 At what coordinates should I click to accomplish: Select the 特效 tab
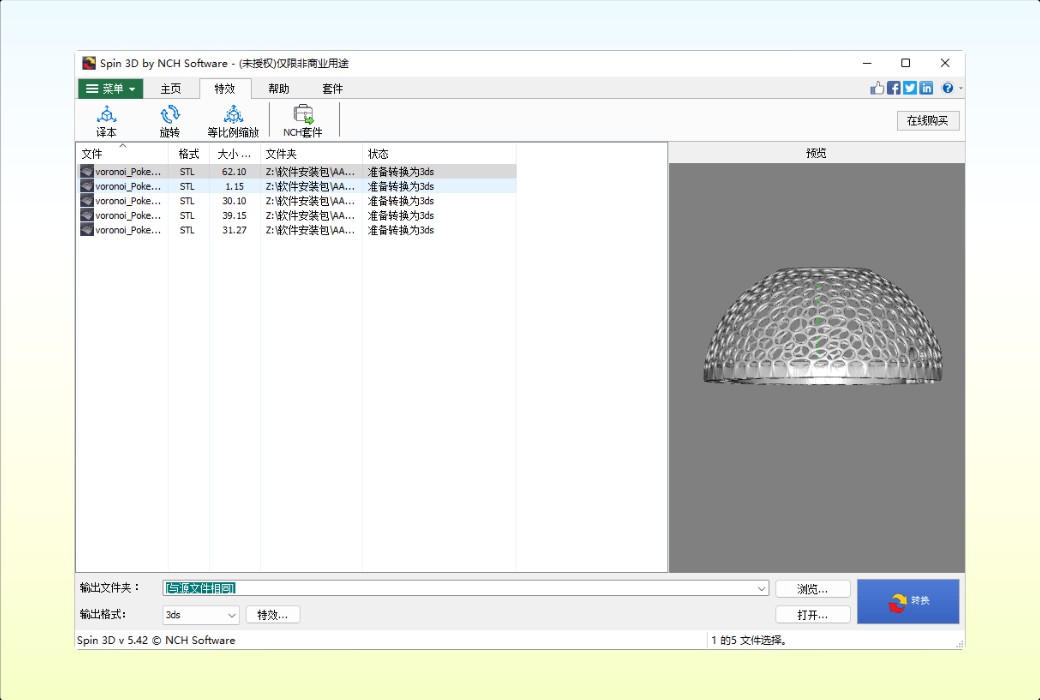point(225,88)
